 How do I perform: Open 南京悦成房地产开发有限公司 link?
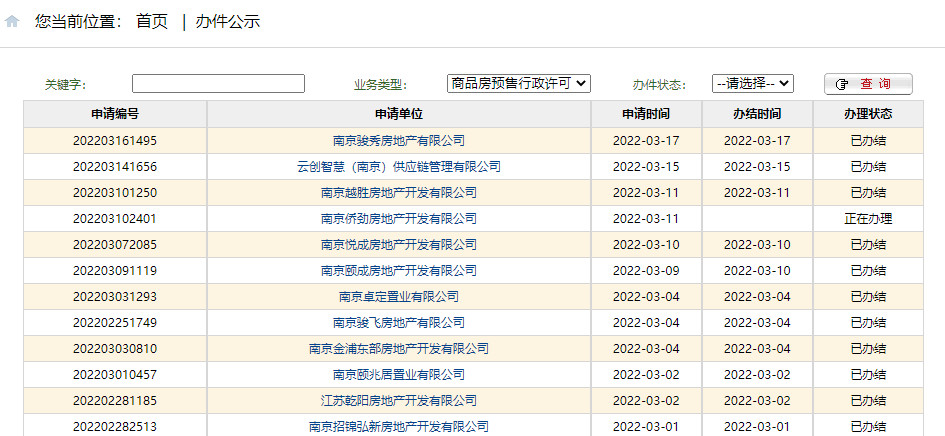click(x=399, y=245)
